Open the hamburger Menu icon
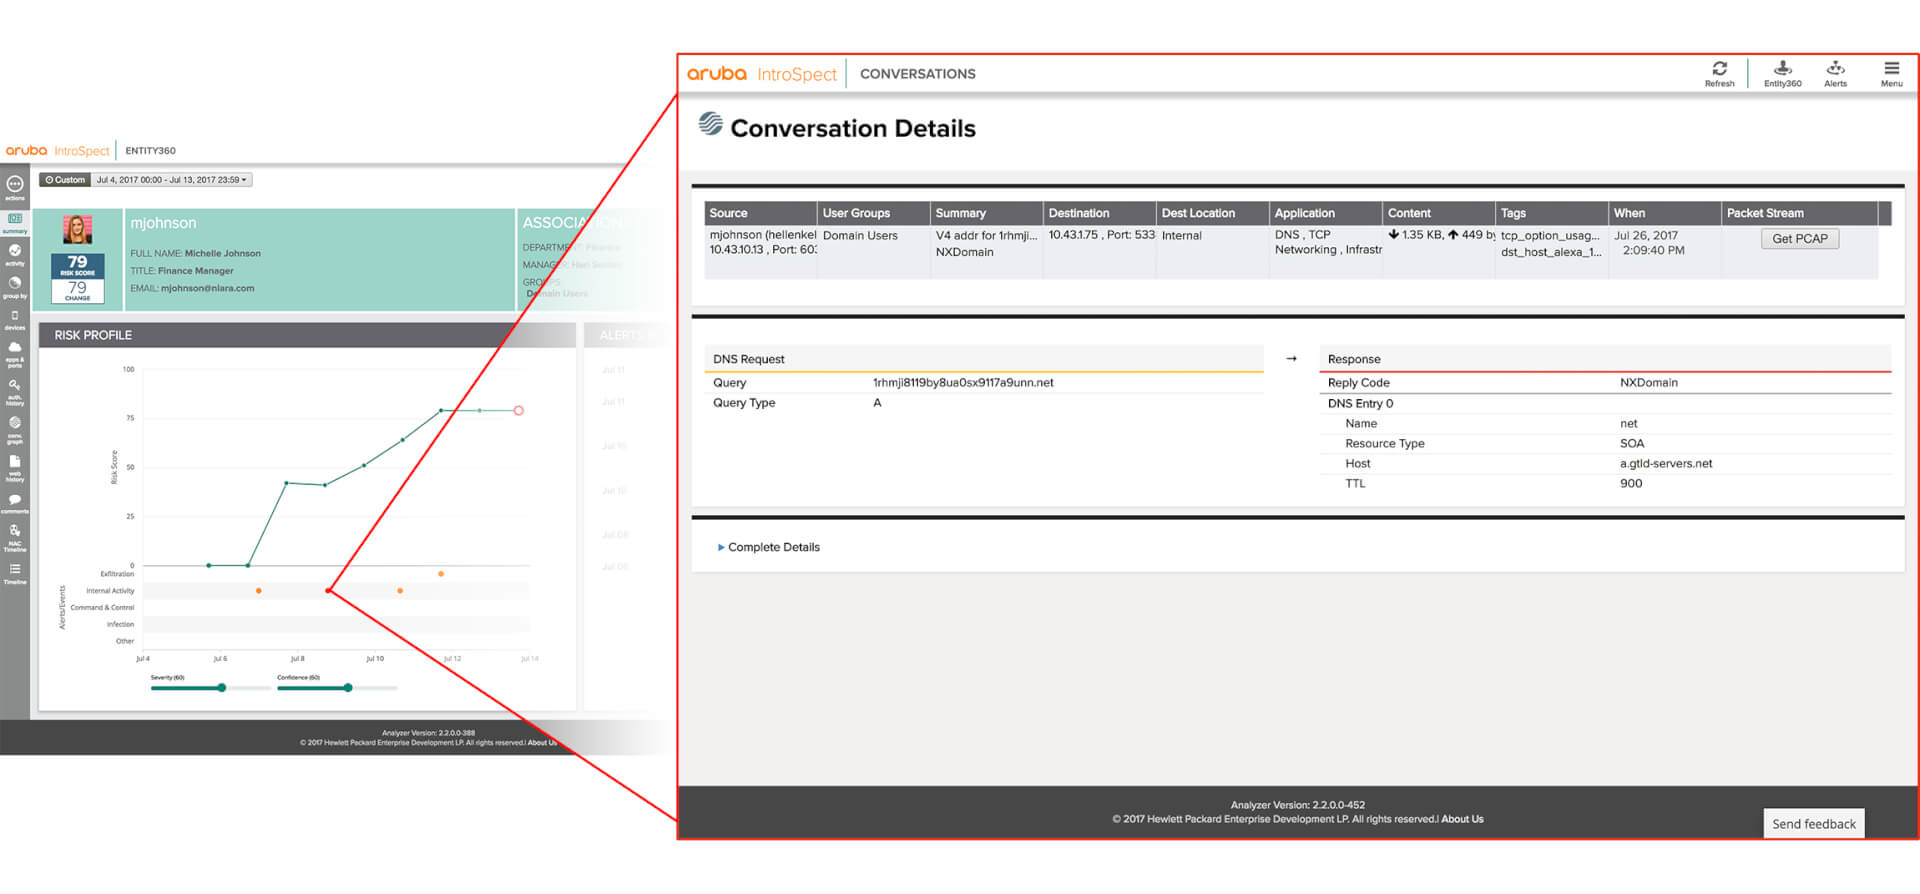 1891,71
